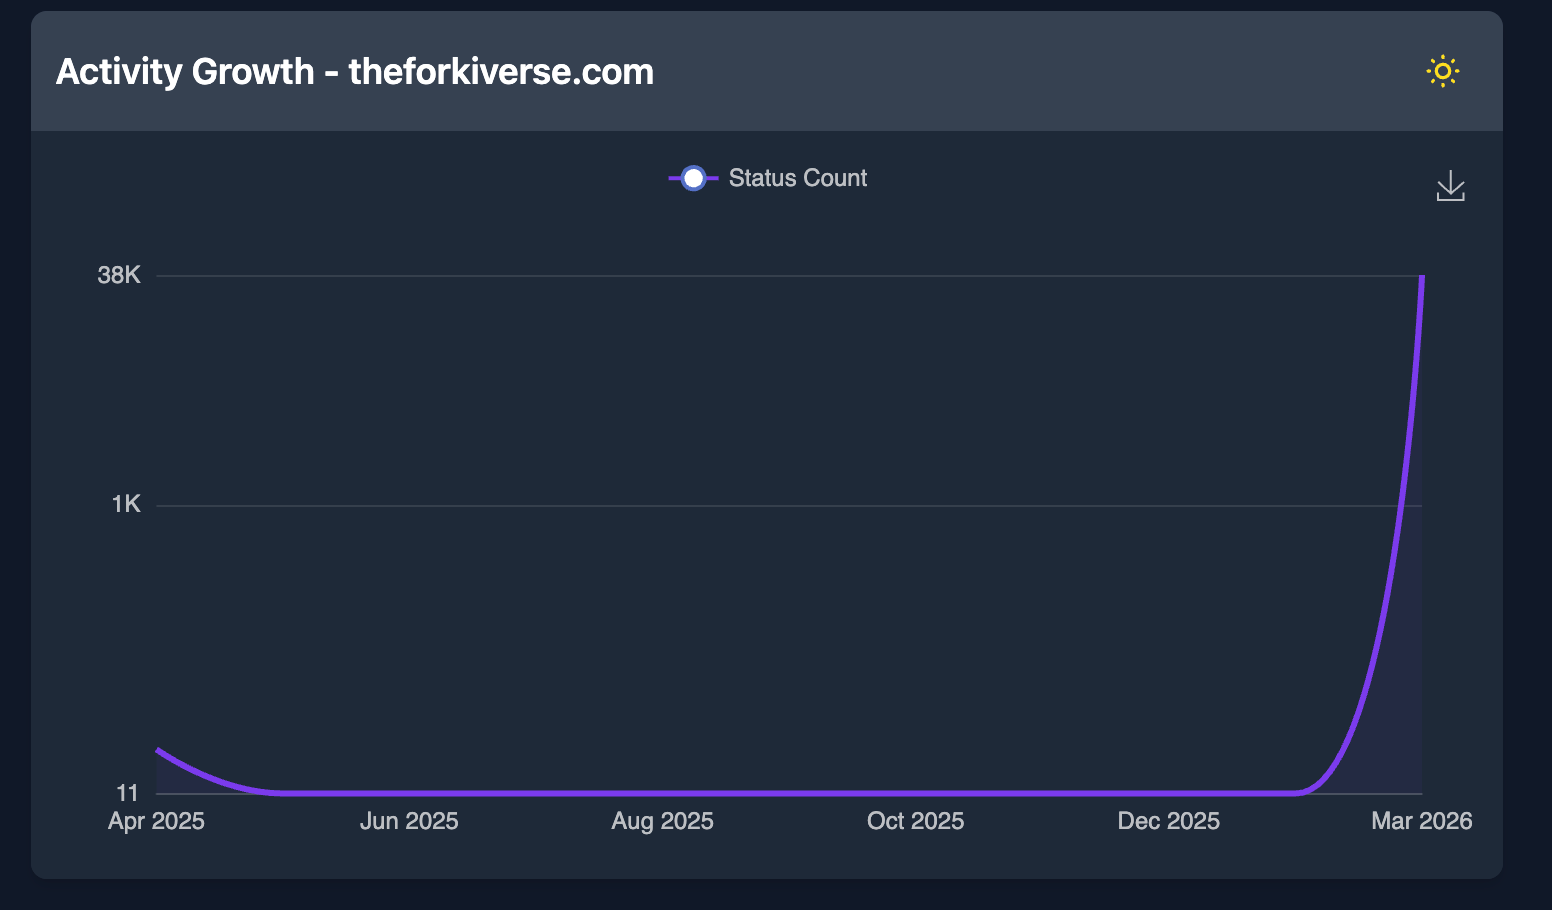Click the flat section of the line at Aug 2025
The height and width of the screenshot is (910, 1552).
pyautogui.click(x=662, y=792)
